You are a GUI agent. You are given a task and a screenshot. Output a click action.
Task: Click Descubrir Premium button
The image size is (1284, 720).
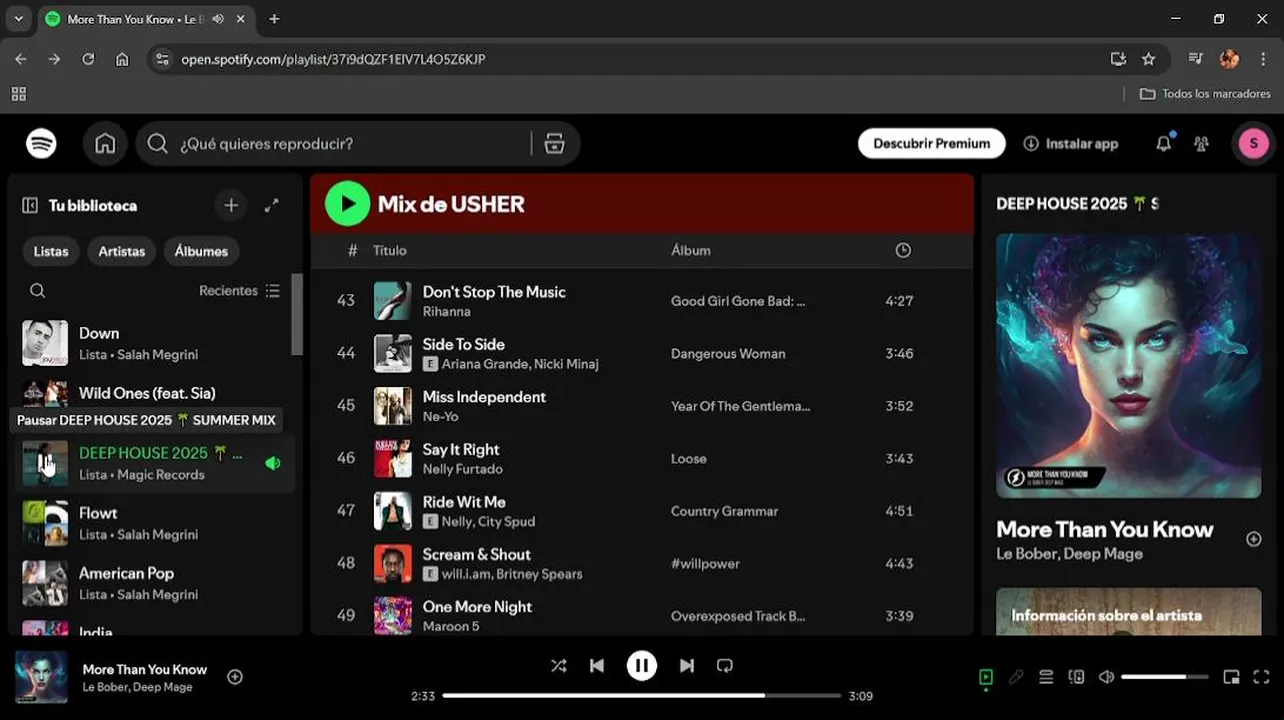[x=931, y=144]
